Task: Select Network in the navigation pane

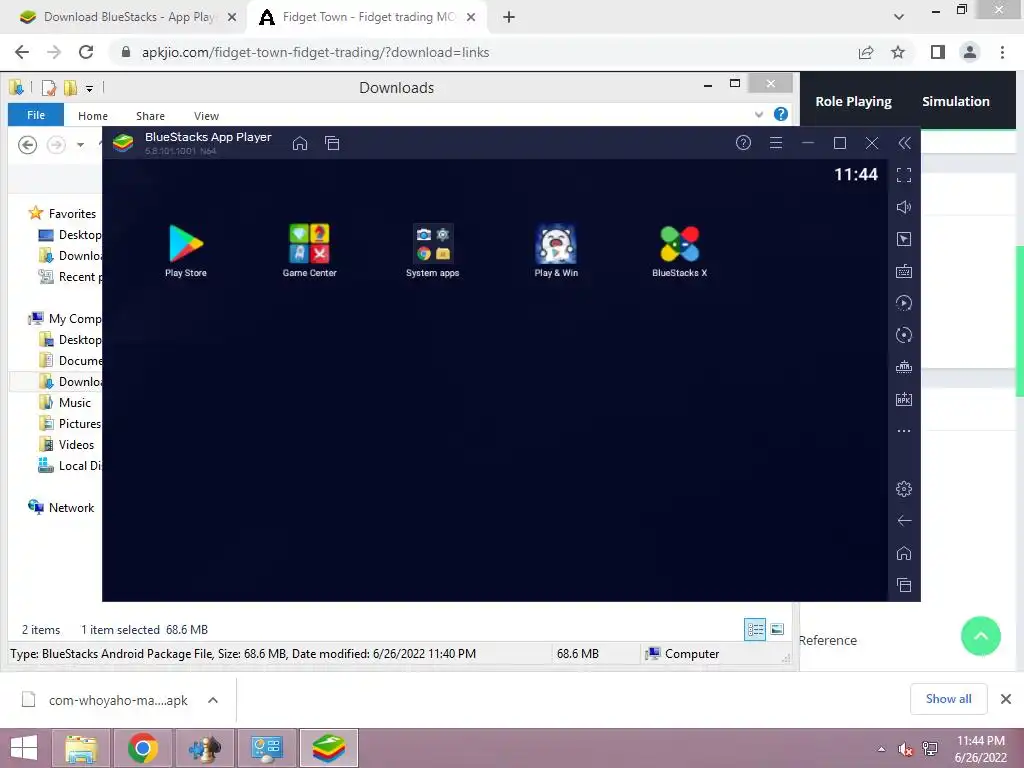Action: coord(61,507)
